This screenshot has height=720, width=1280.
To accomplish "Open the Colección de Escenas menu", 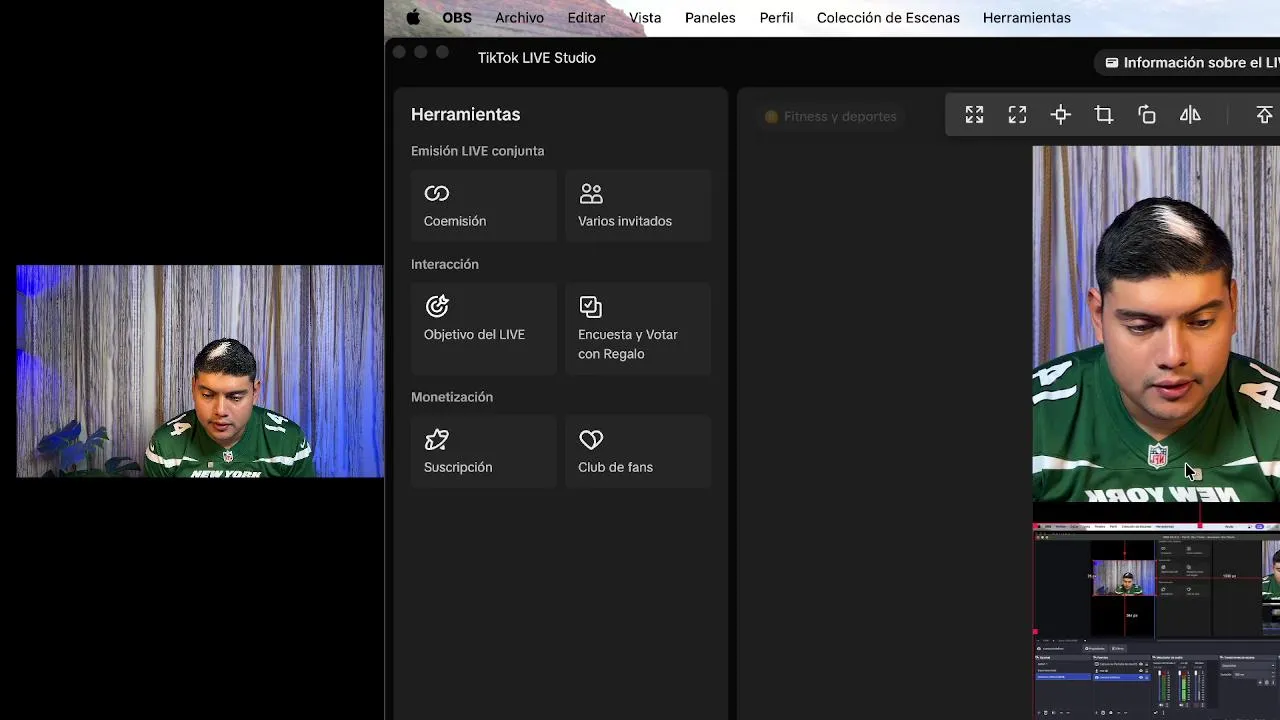I will [888, 18].
